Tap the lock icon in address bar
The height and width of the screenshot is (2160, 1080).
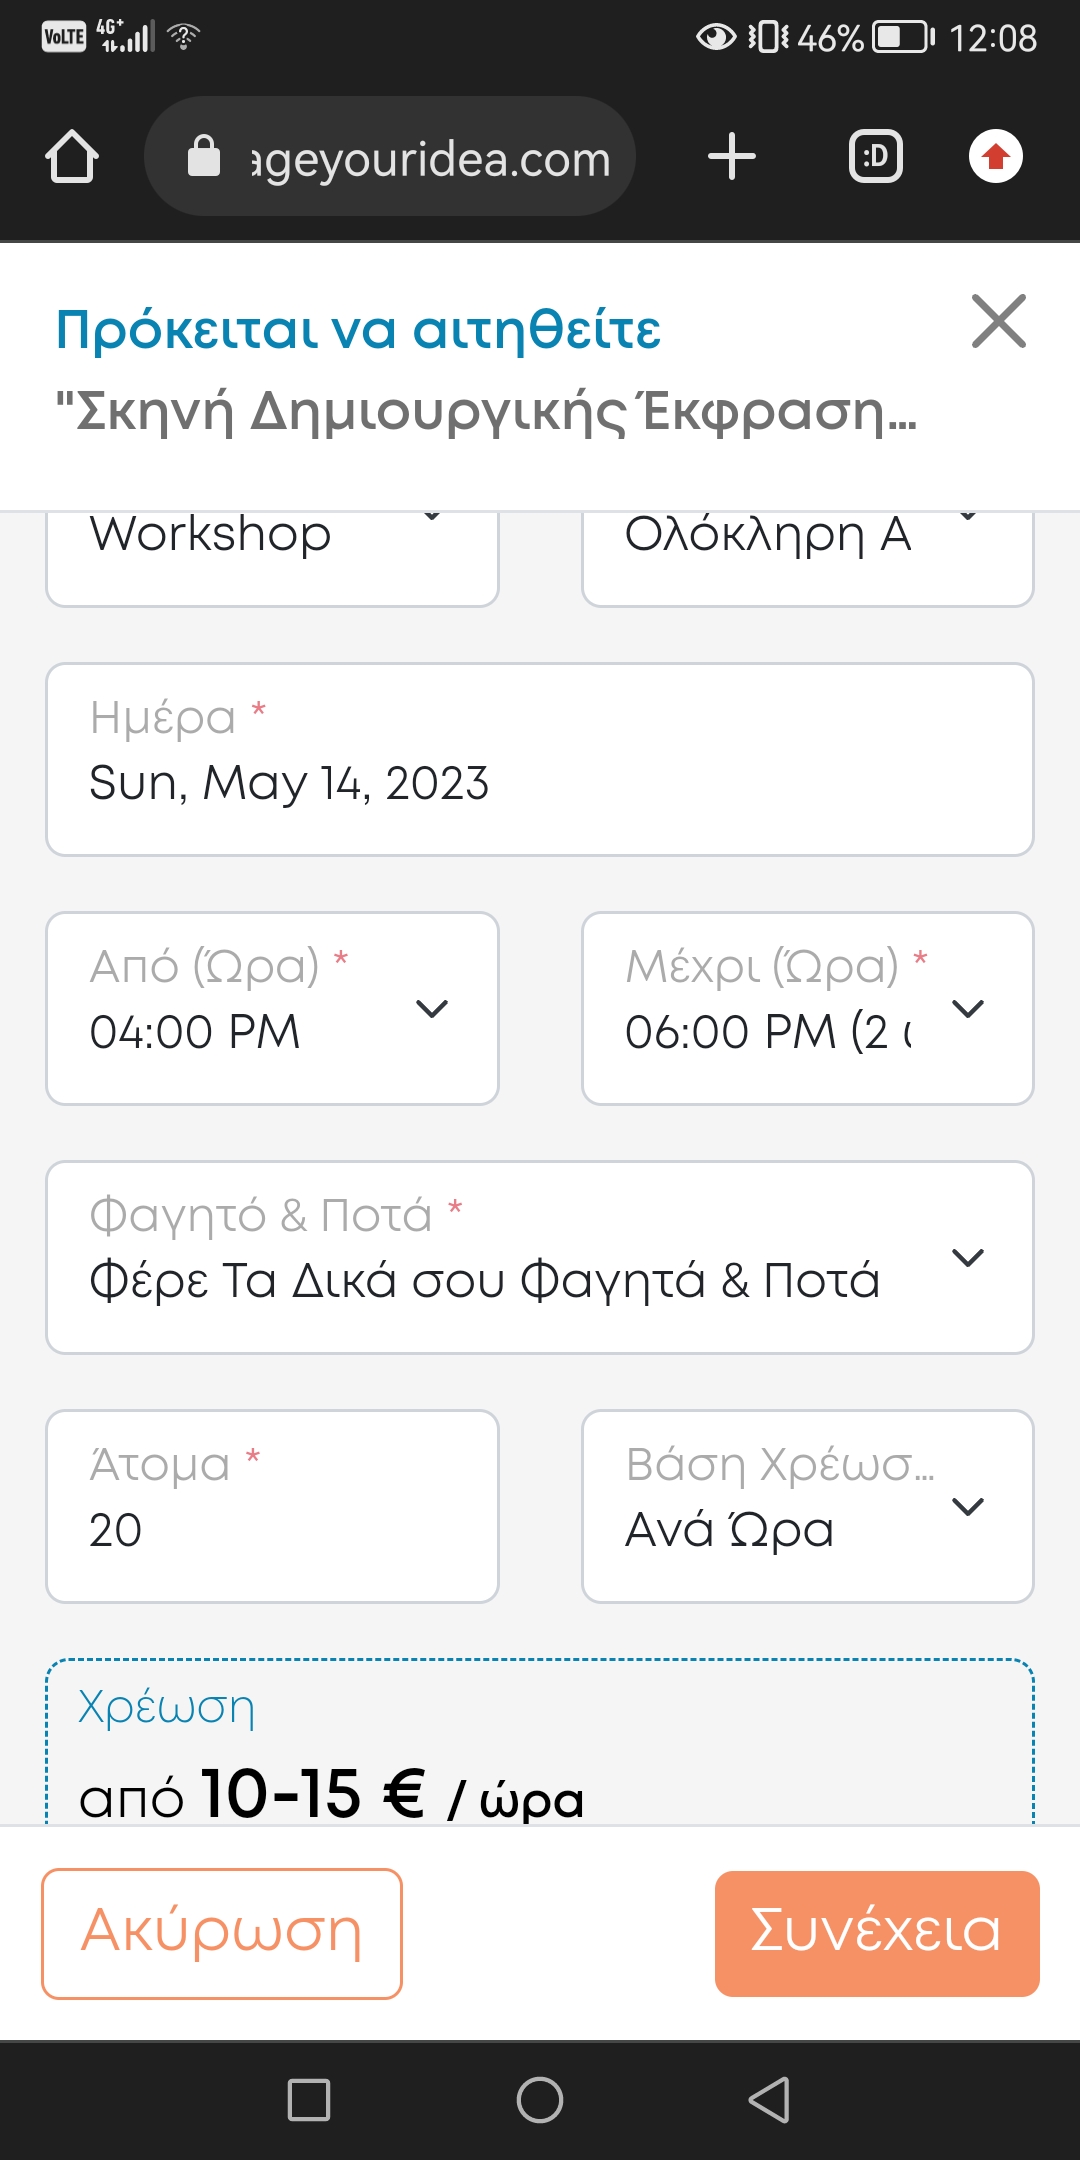click(x=204, y=157)
